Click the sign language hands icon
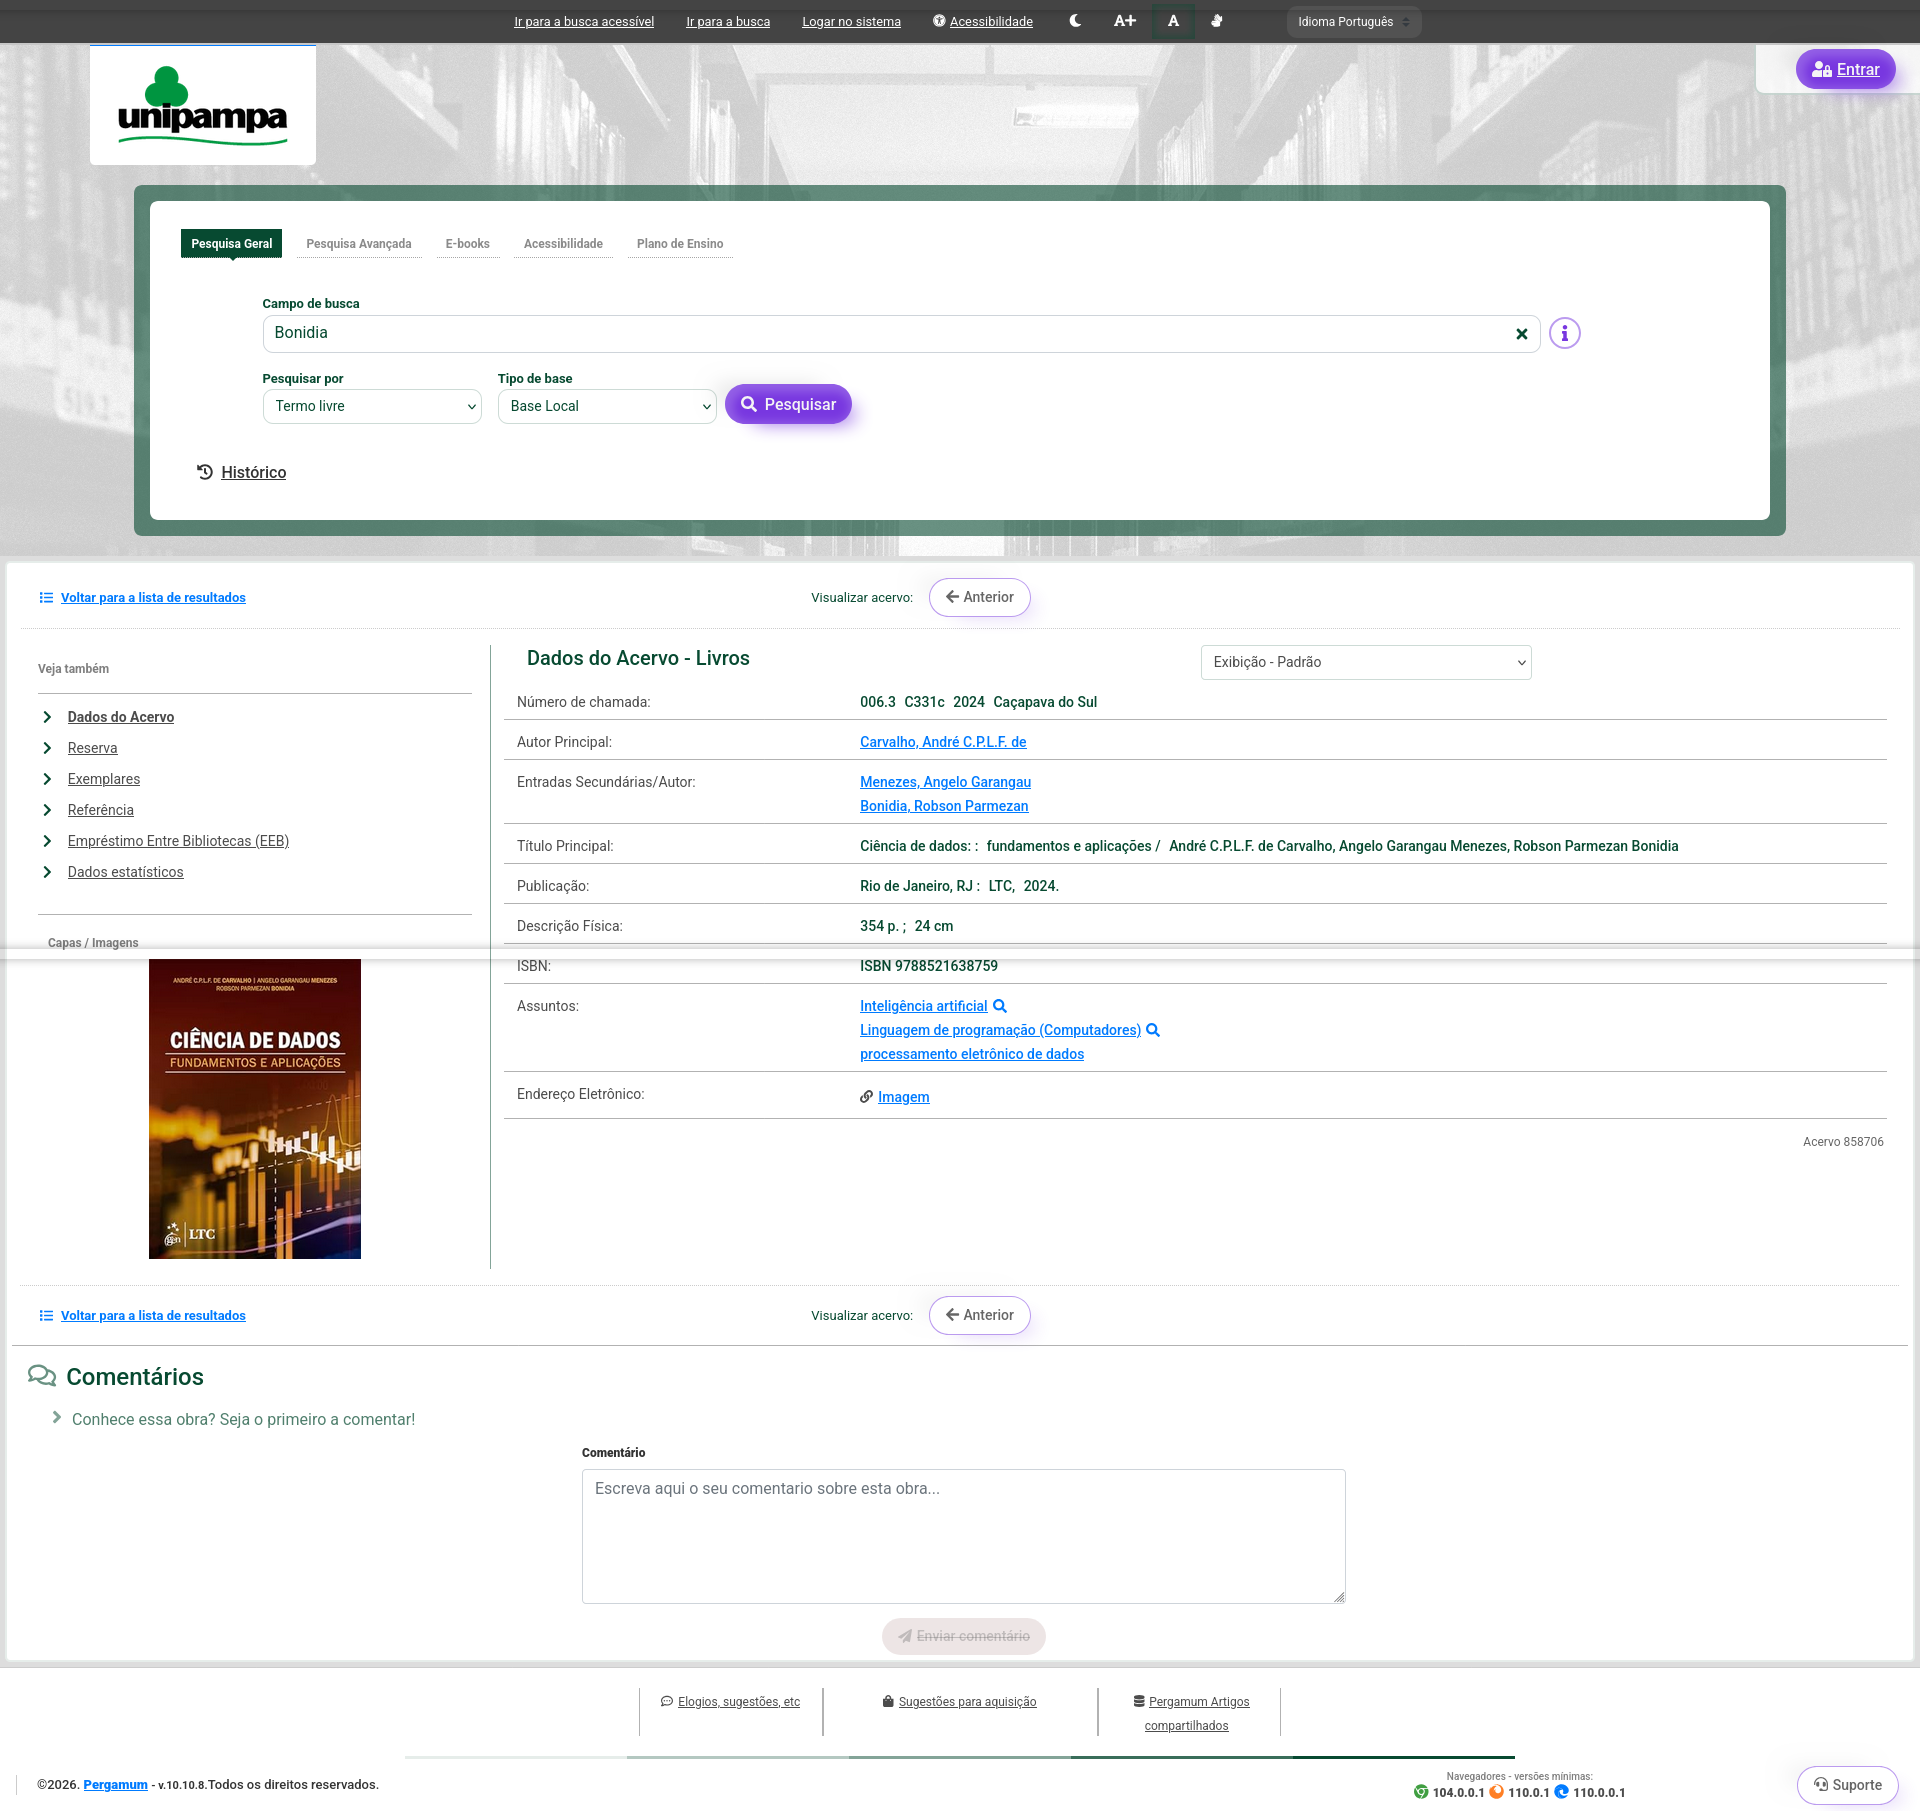The image size is (1920, 1811). (1217, 21)
